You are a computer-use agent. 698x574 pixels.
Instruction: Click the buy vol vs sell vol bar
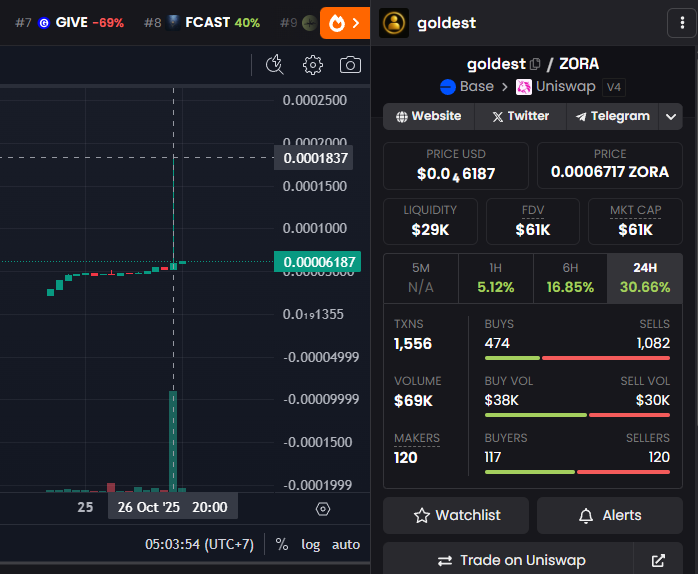[577, 415]
